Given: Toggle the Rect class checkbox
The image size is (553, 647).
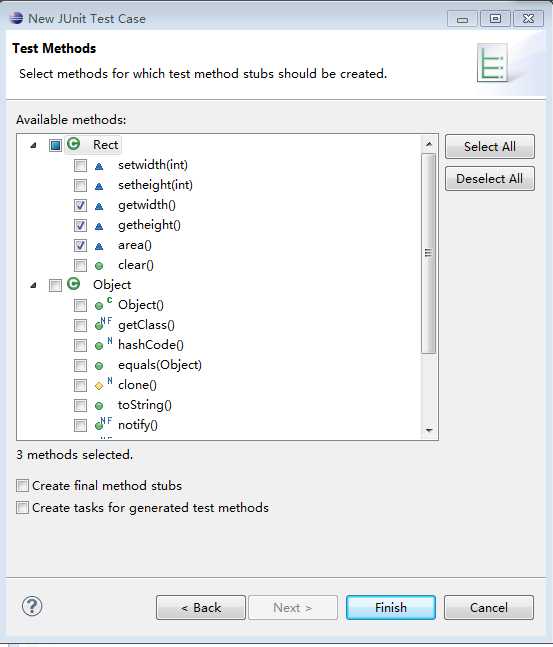Looking at the screenshot, I should (x=55, y=145).
